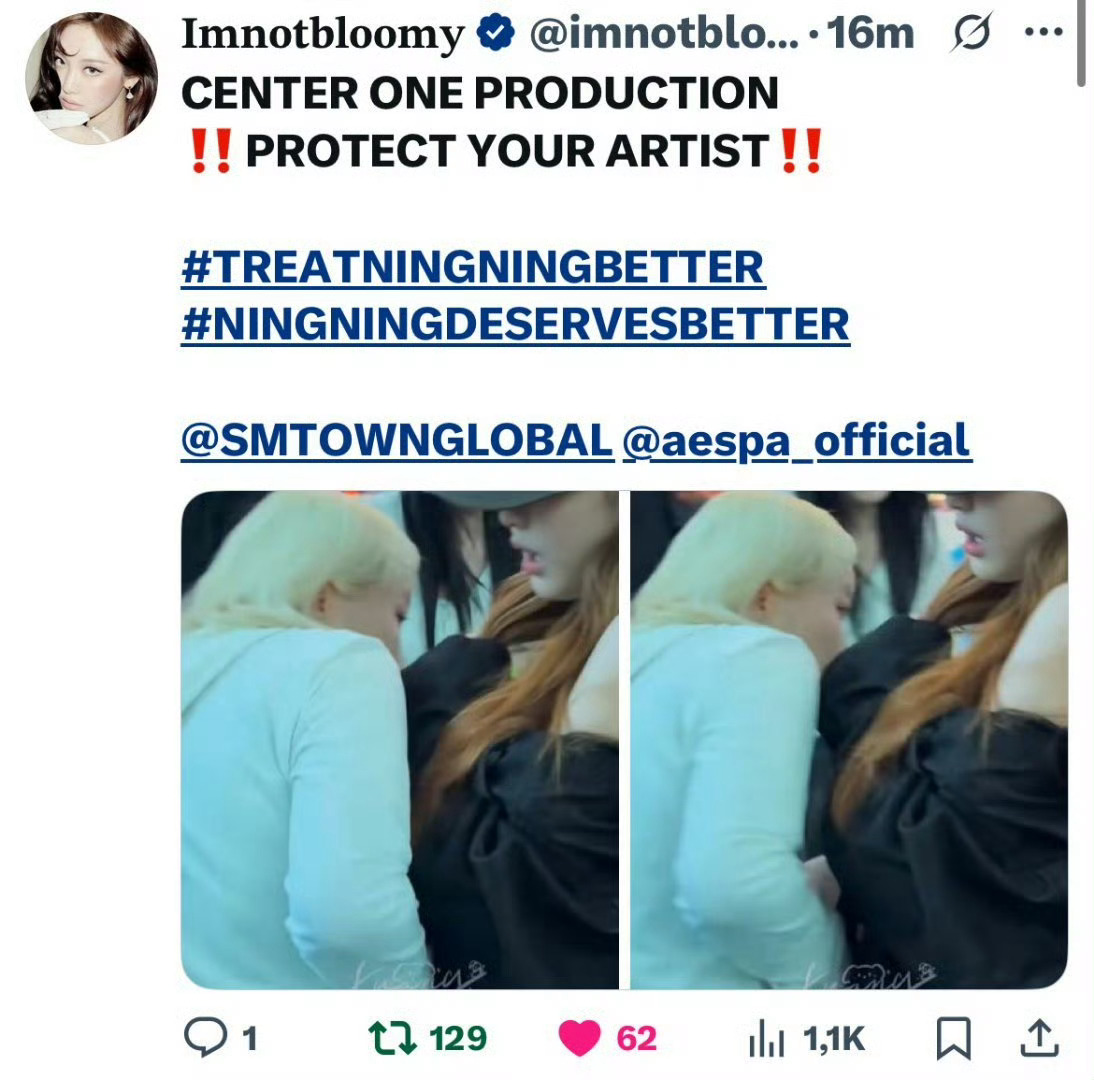Open the share upload icon
1094x1080 pixels.
(1040, 1038)
